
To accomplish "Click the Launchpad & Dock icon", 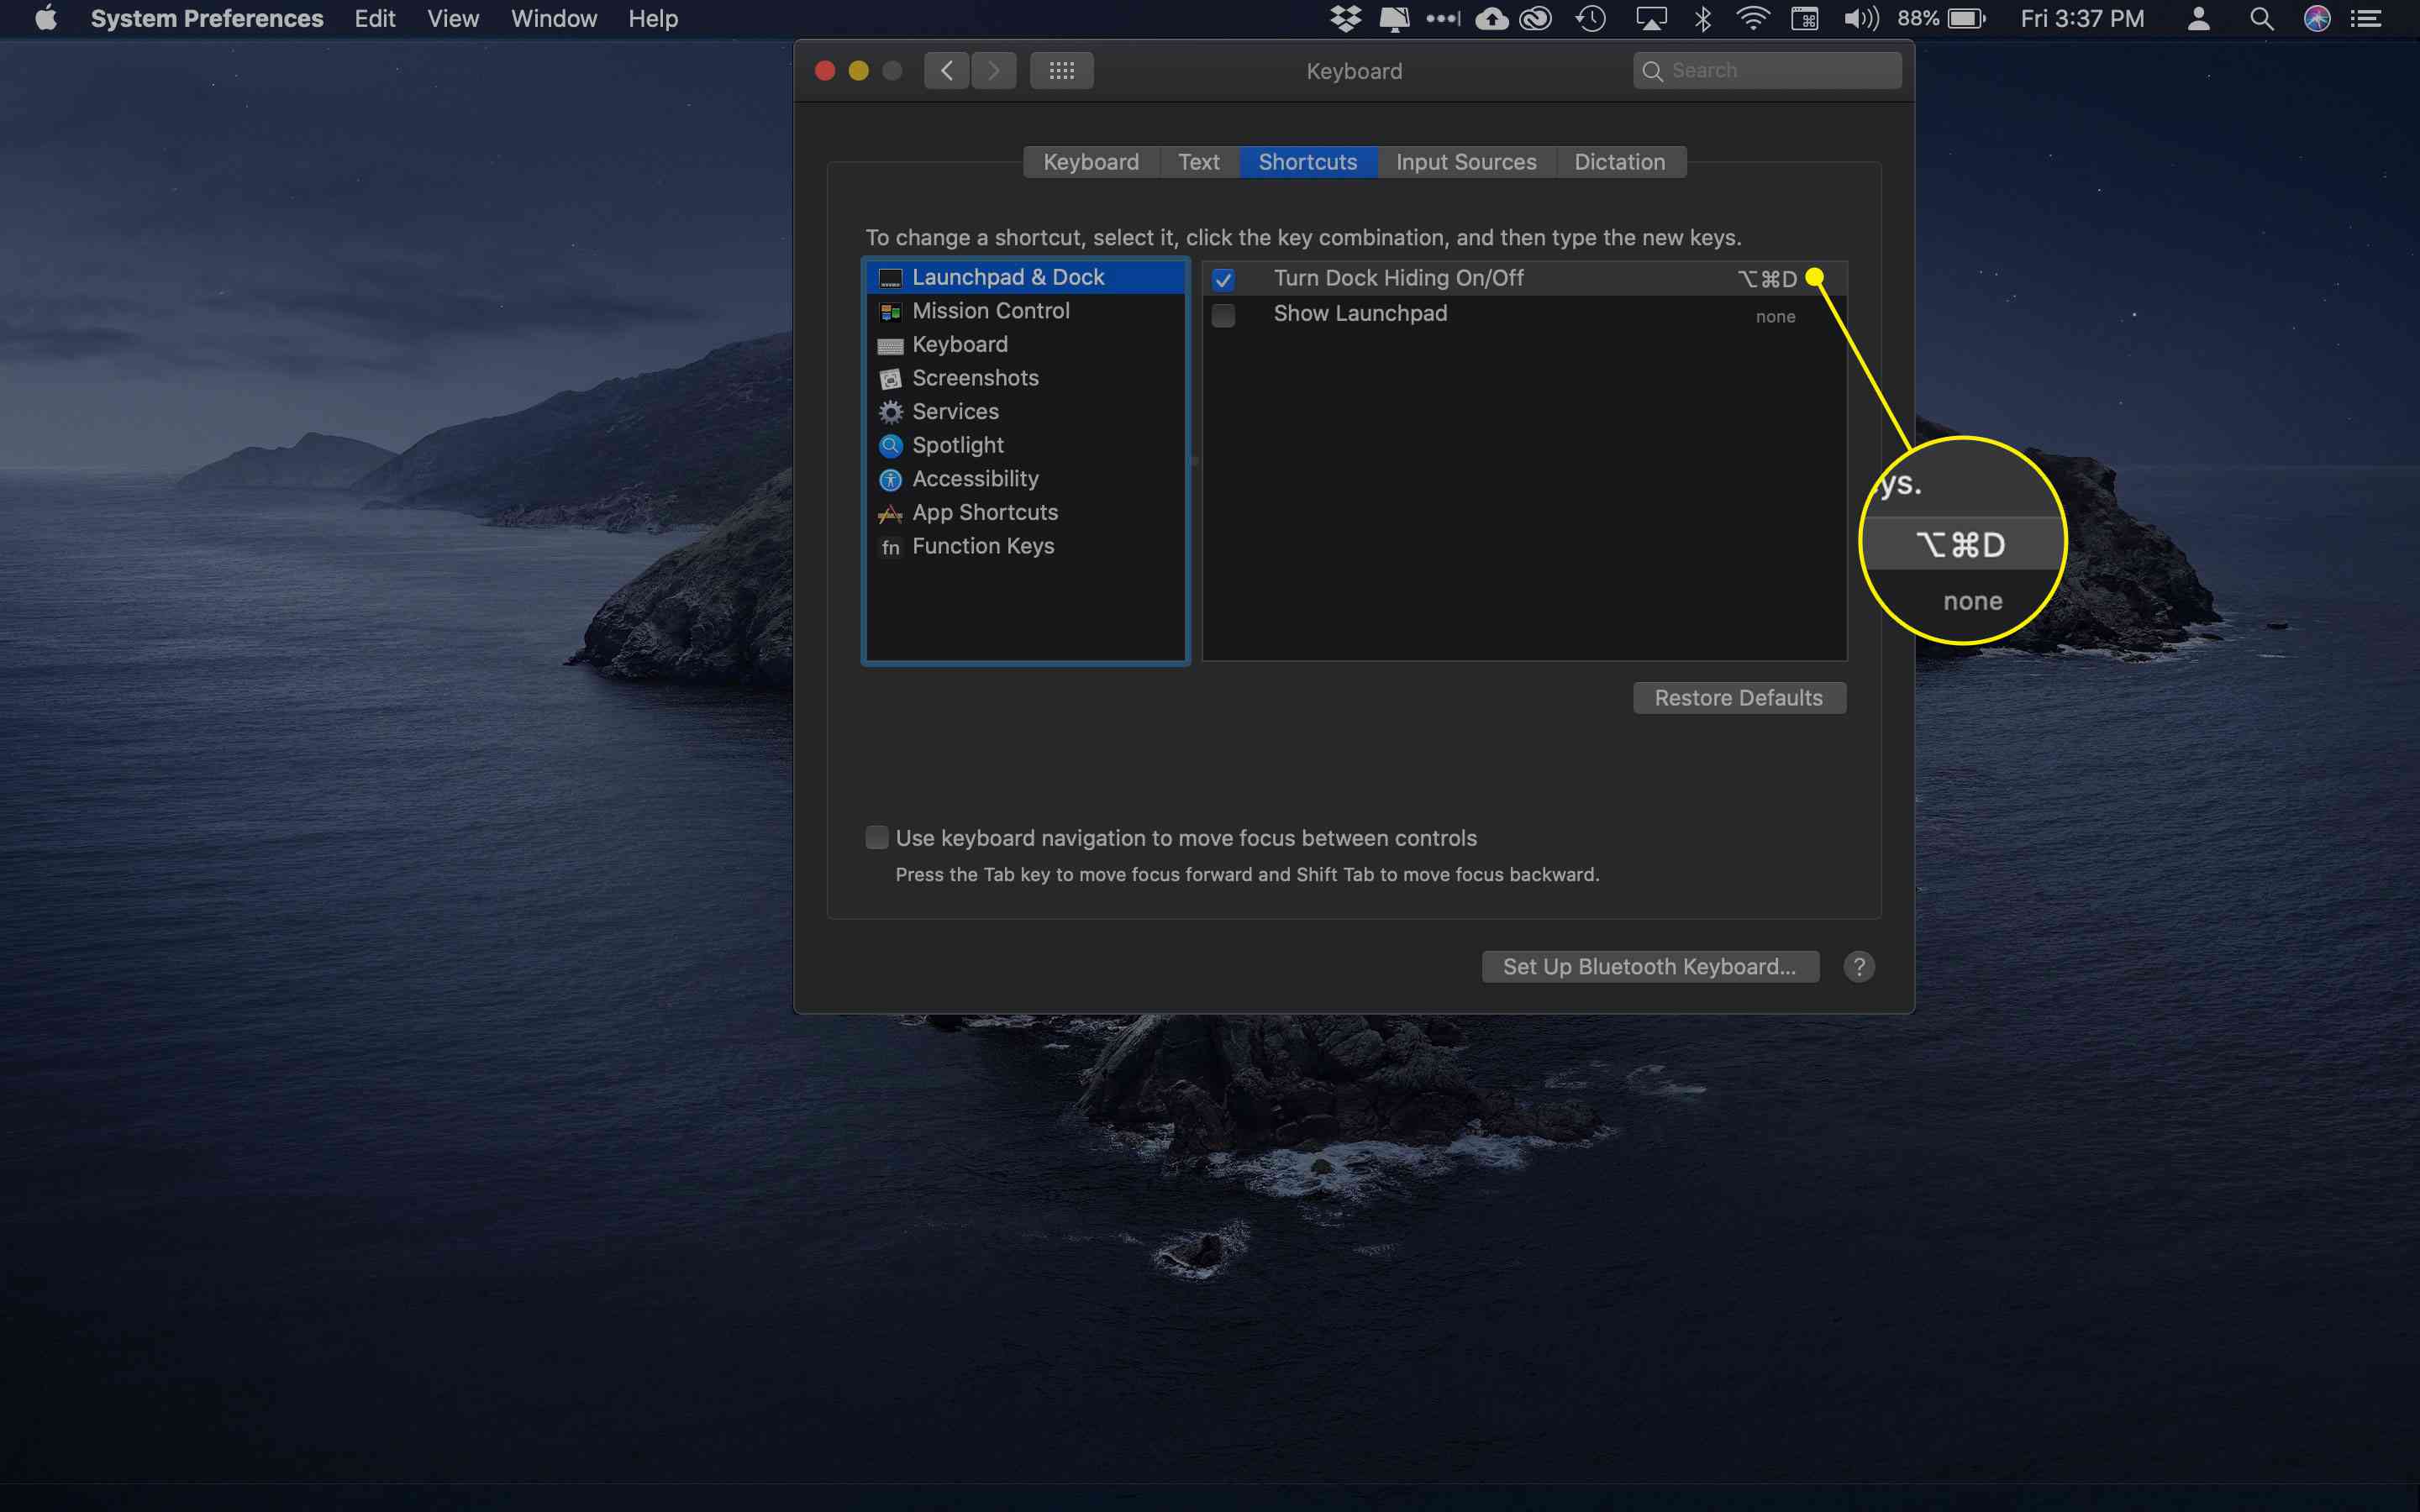I will tap(891, 277).
